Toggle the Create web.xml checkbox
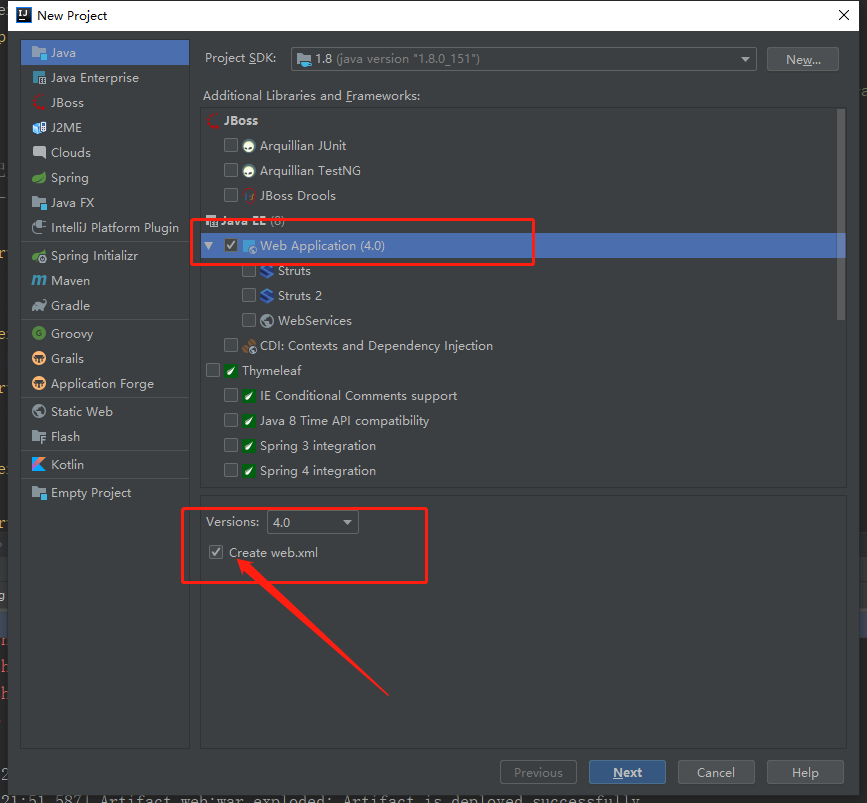867x803 pixels. pos(216,552)
